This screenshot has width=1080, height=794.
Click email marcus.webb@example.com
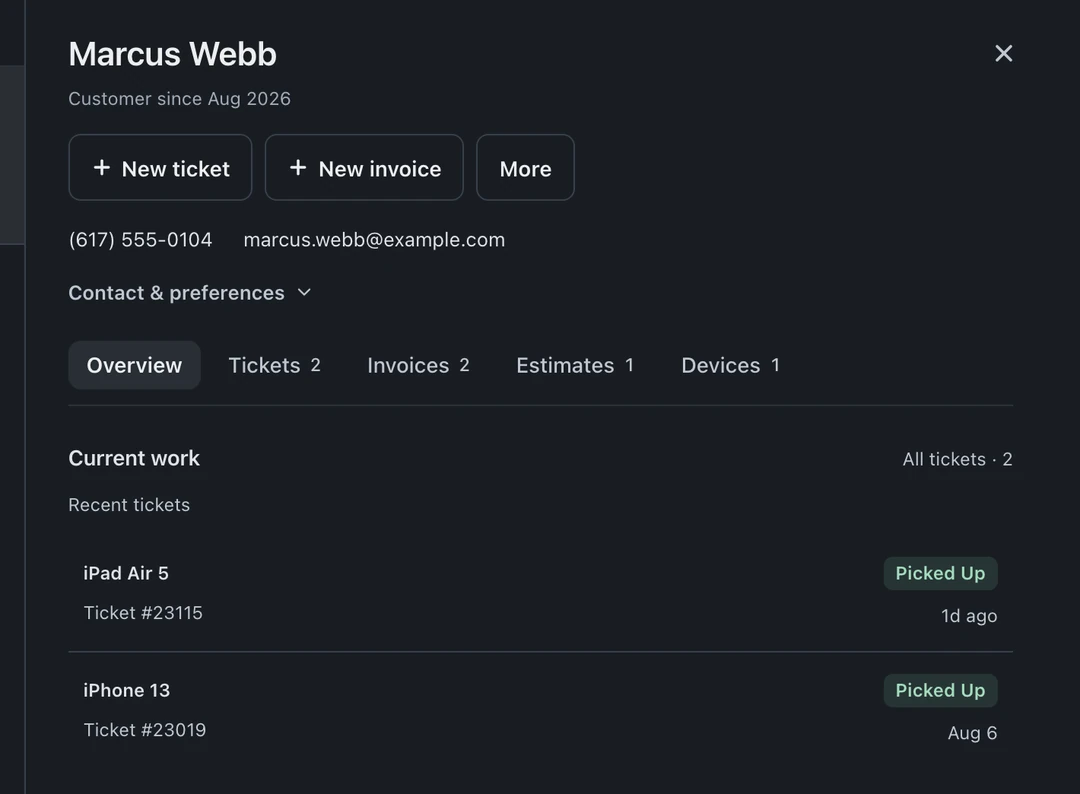pos(374,240)
